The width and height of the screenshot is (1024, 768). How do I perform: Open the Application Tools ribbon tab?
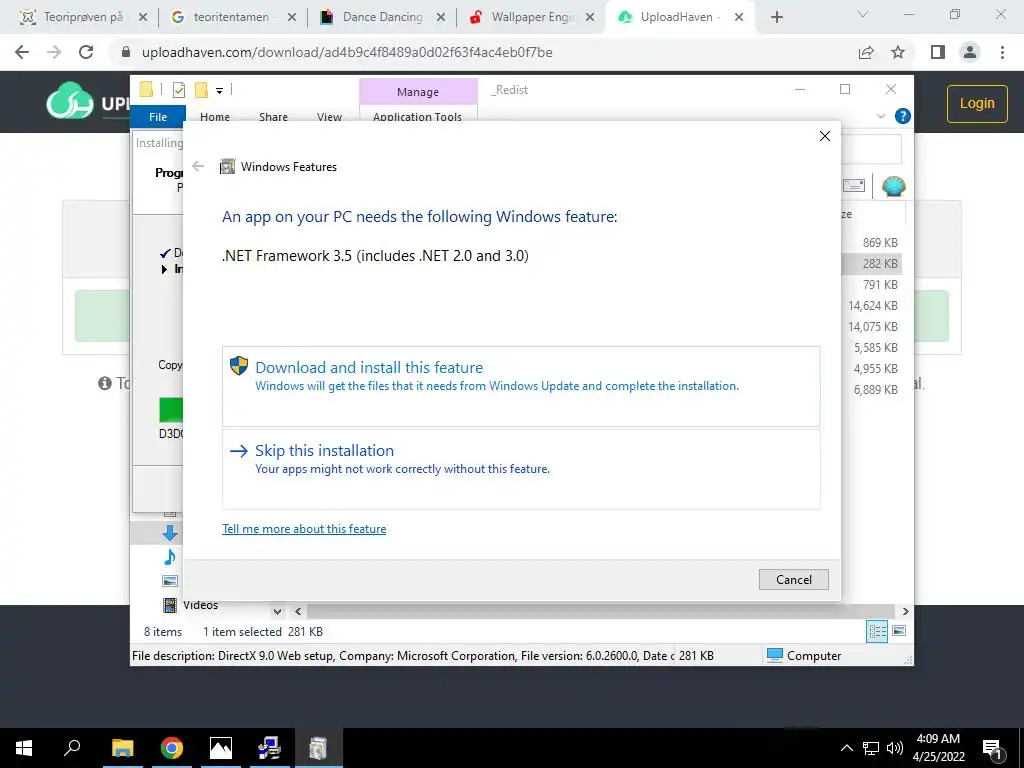[x=417, y=117]
